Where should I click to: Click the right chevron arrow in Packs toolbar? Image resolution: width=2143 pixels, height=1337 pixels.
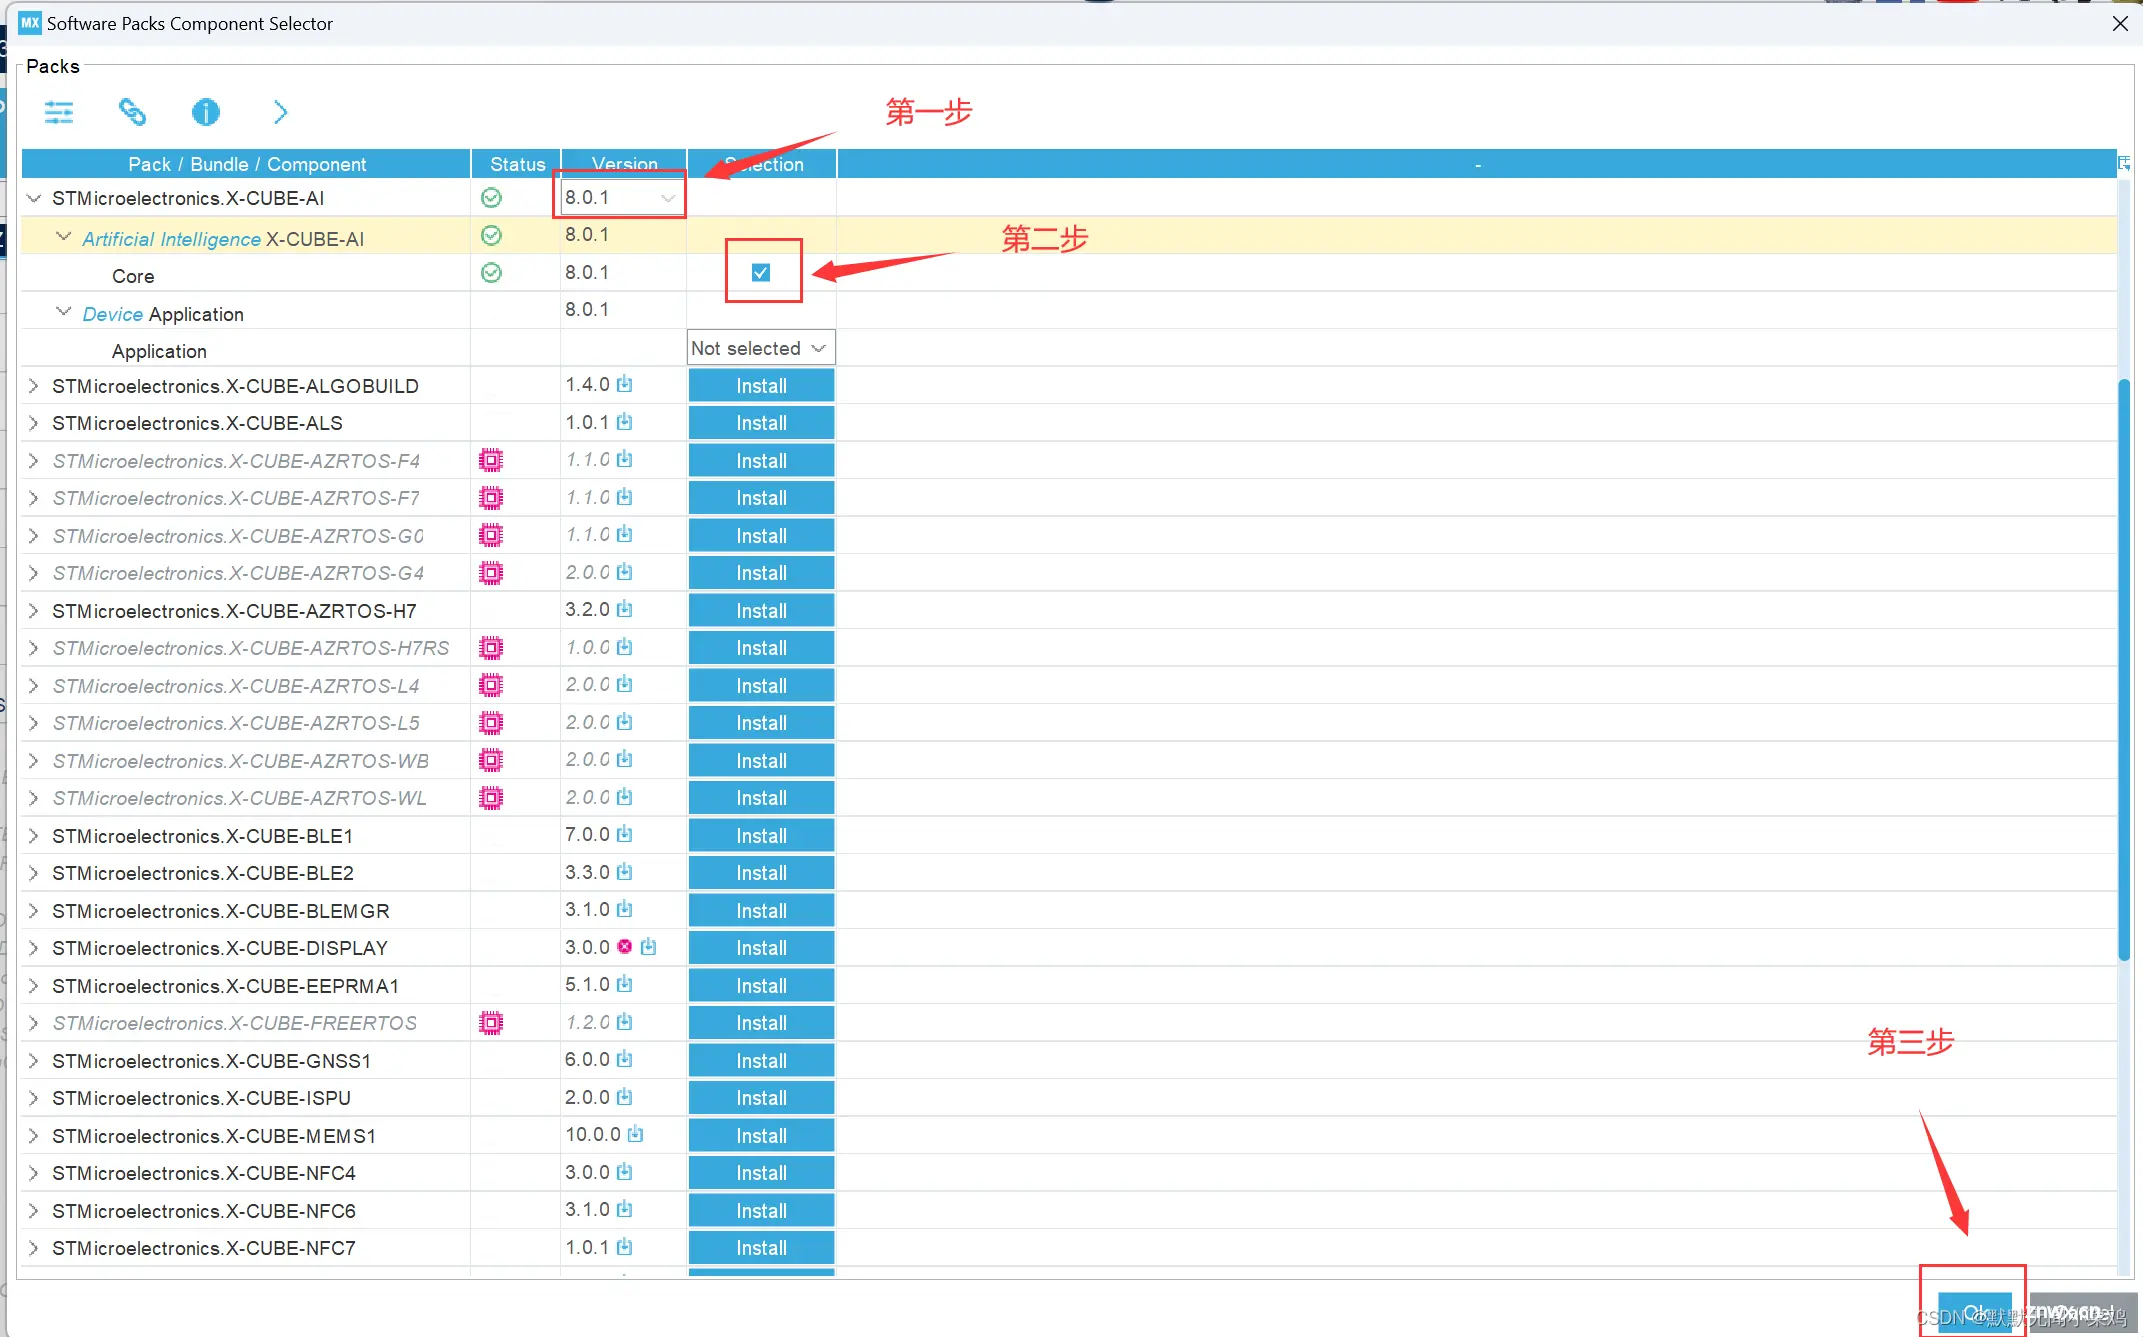click(x=280, y=112)
